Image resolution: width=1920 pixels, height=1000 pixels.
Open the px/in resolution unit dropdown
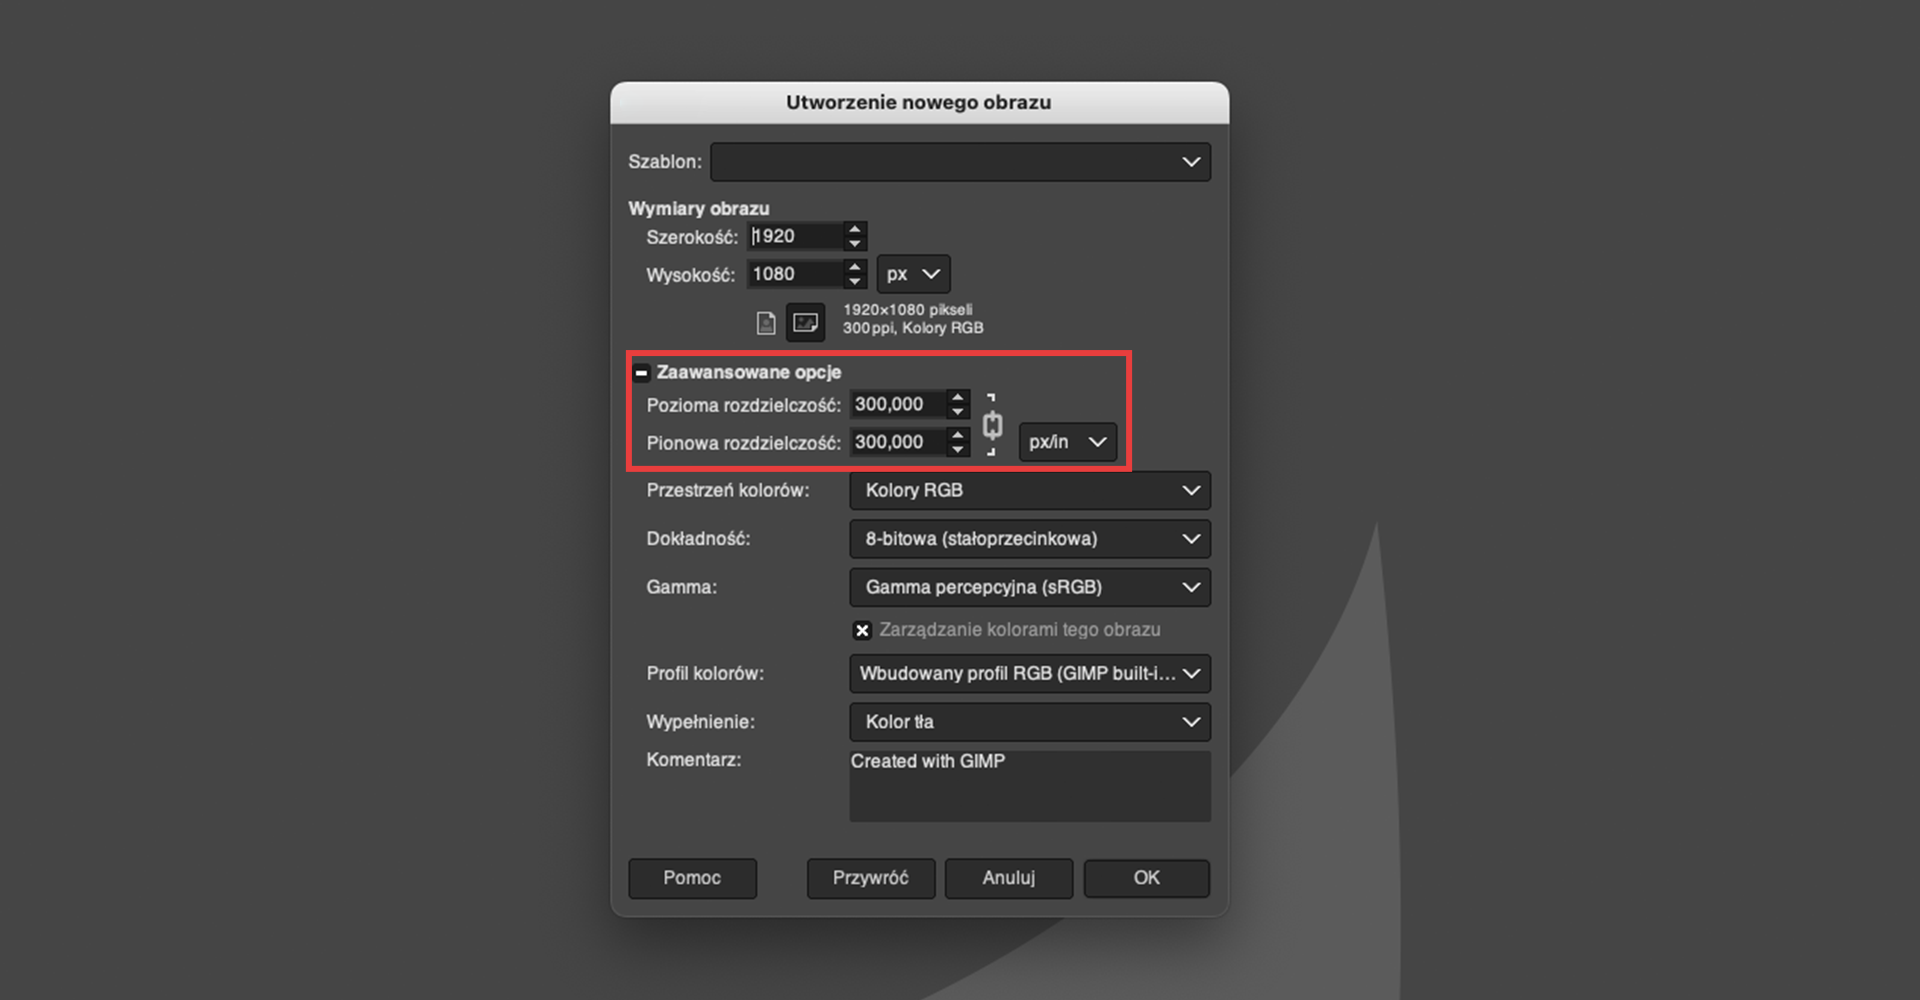click(x=1067, y=442)
